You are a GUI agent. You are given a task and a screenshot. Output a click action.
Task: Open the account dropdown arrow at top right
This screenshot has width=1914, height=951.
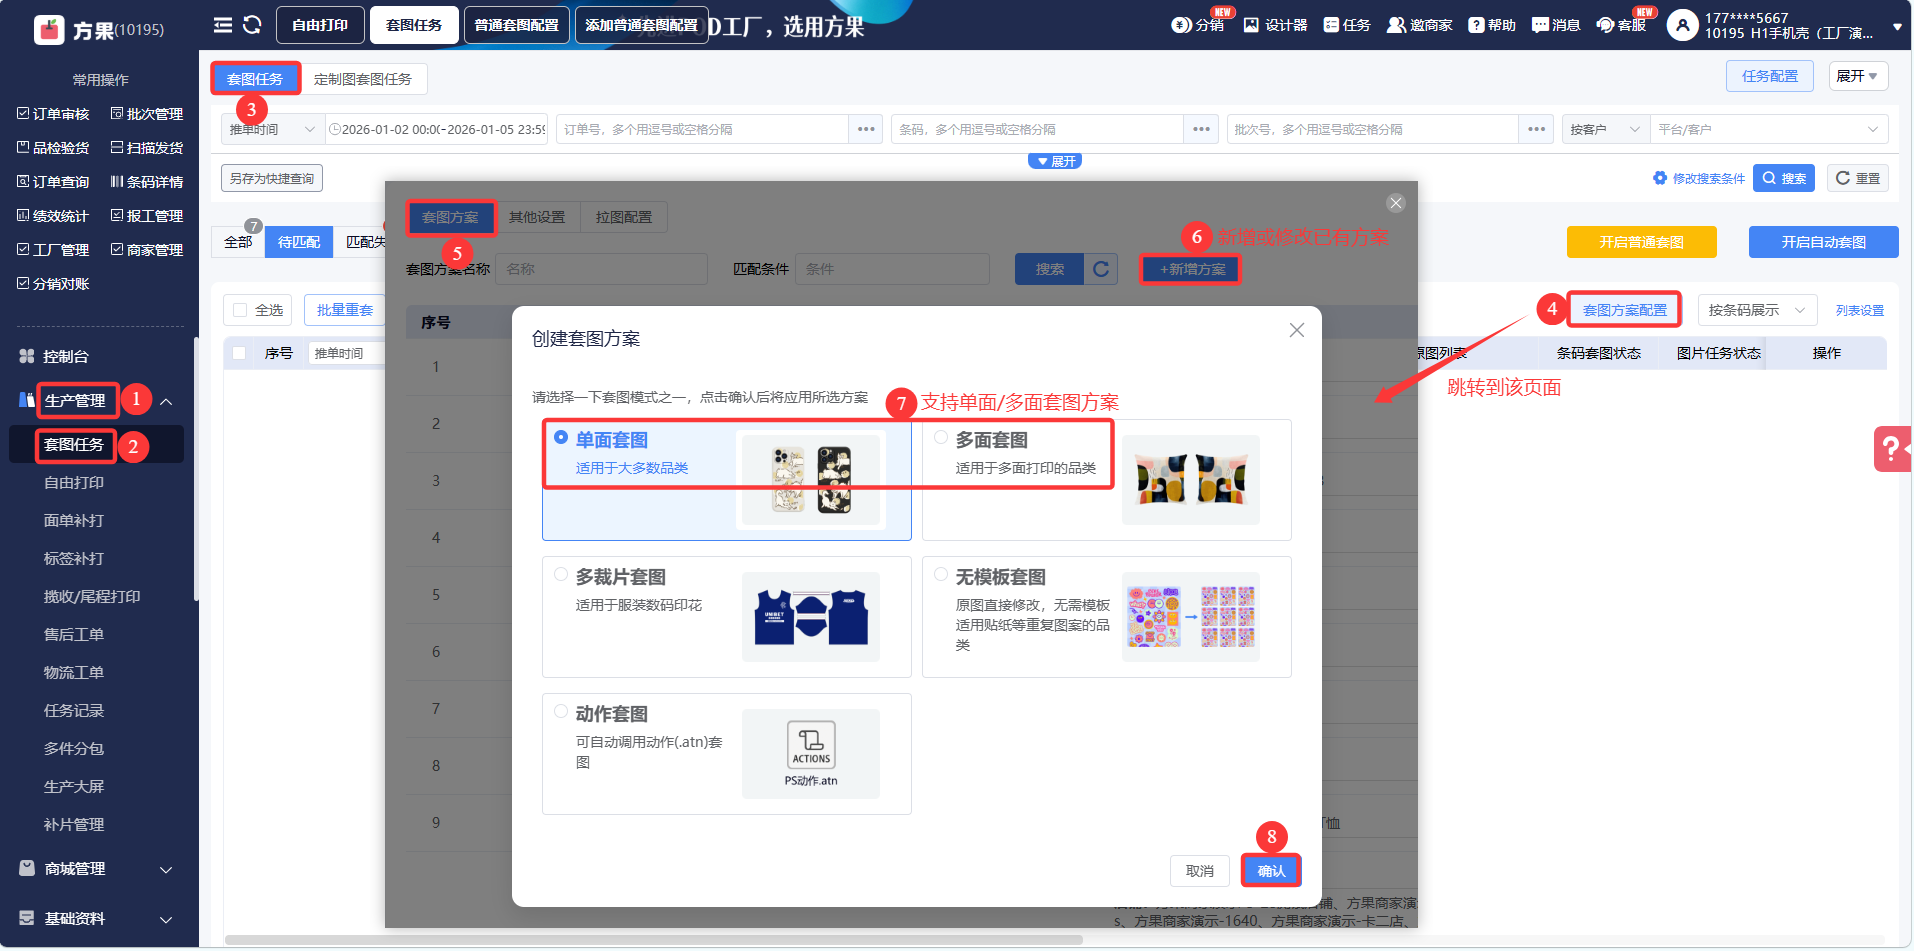click(x=1897, y=28)
